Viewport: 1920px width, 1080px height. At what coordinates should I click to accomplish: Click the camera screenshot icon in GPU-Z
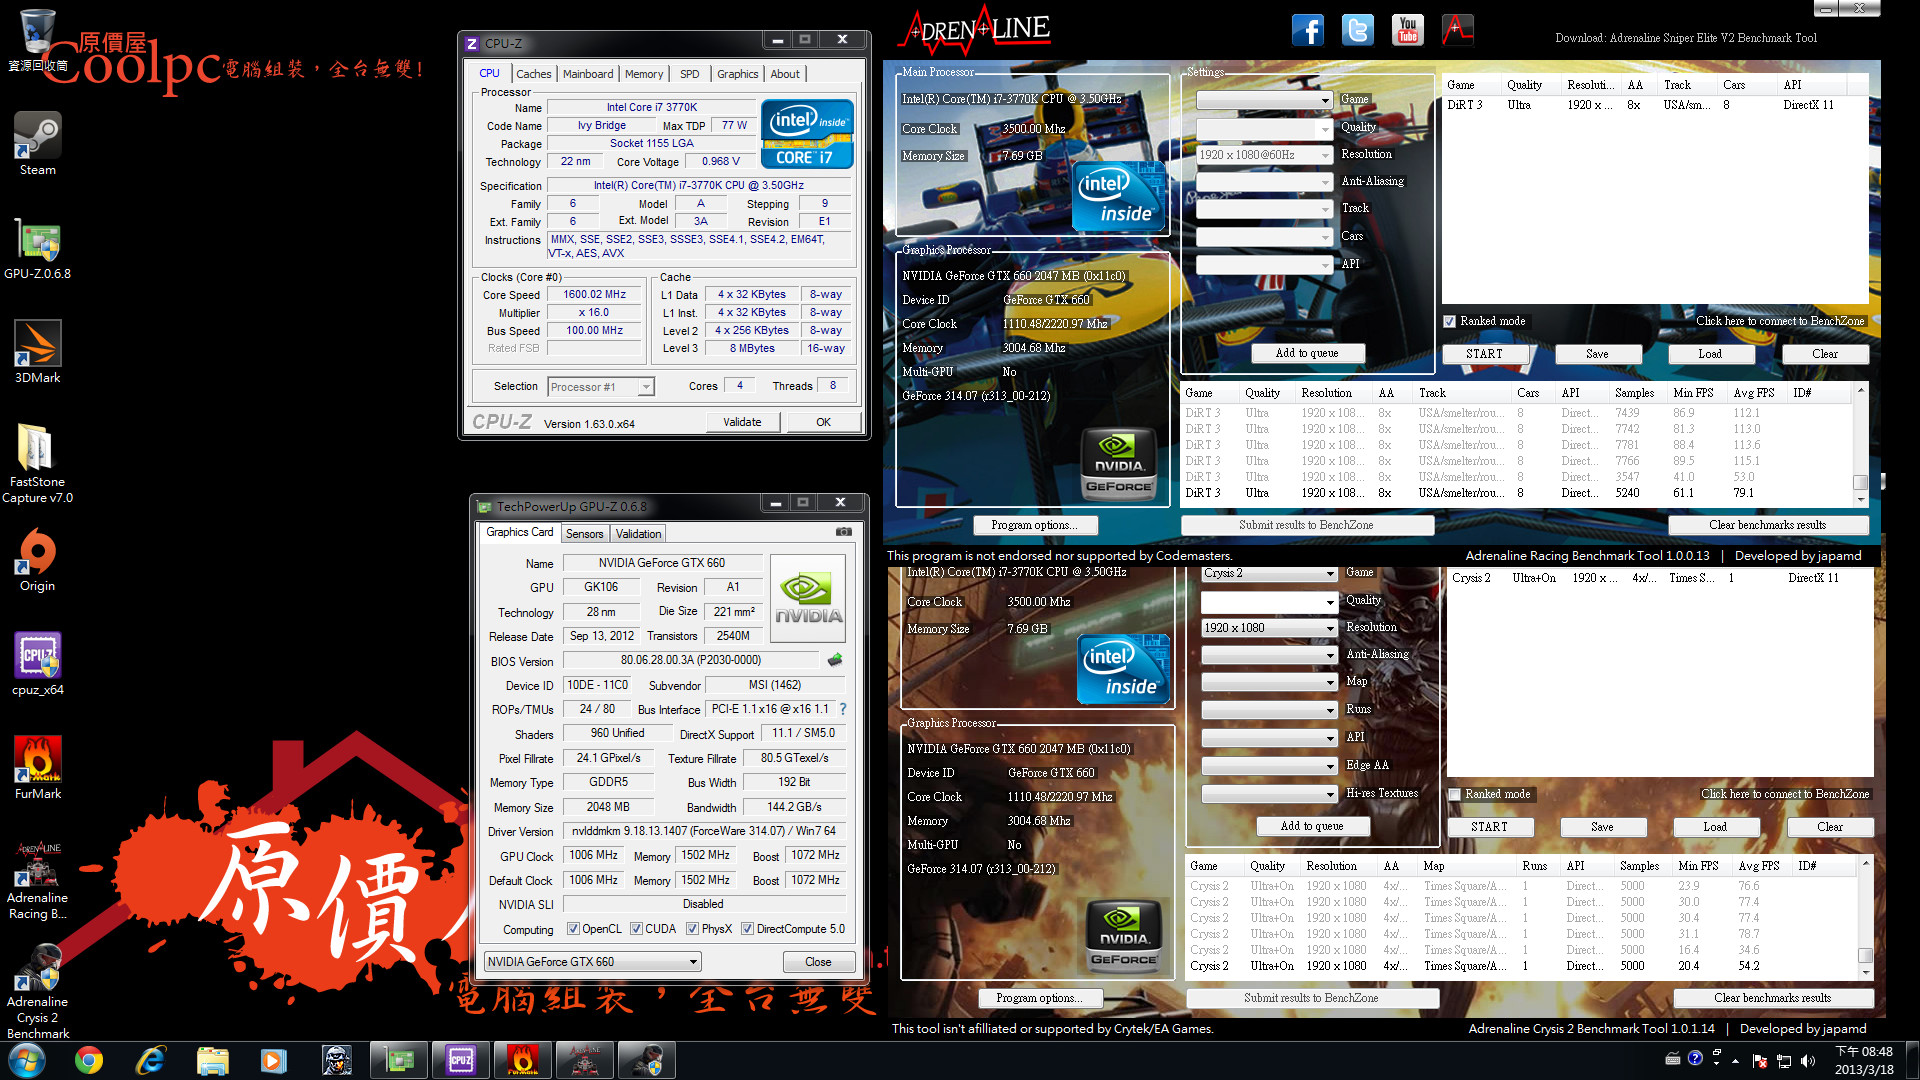click(x=844, y=532)
